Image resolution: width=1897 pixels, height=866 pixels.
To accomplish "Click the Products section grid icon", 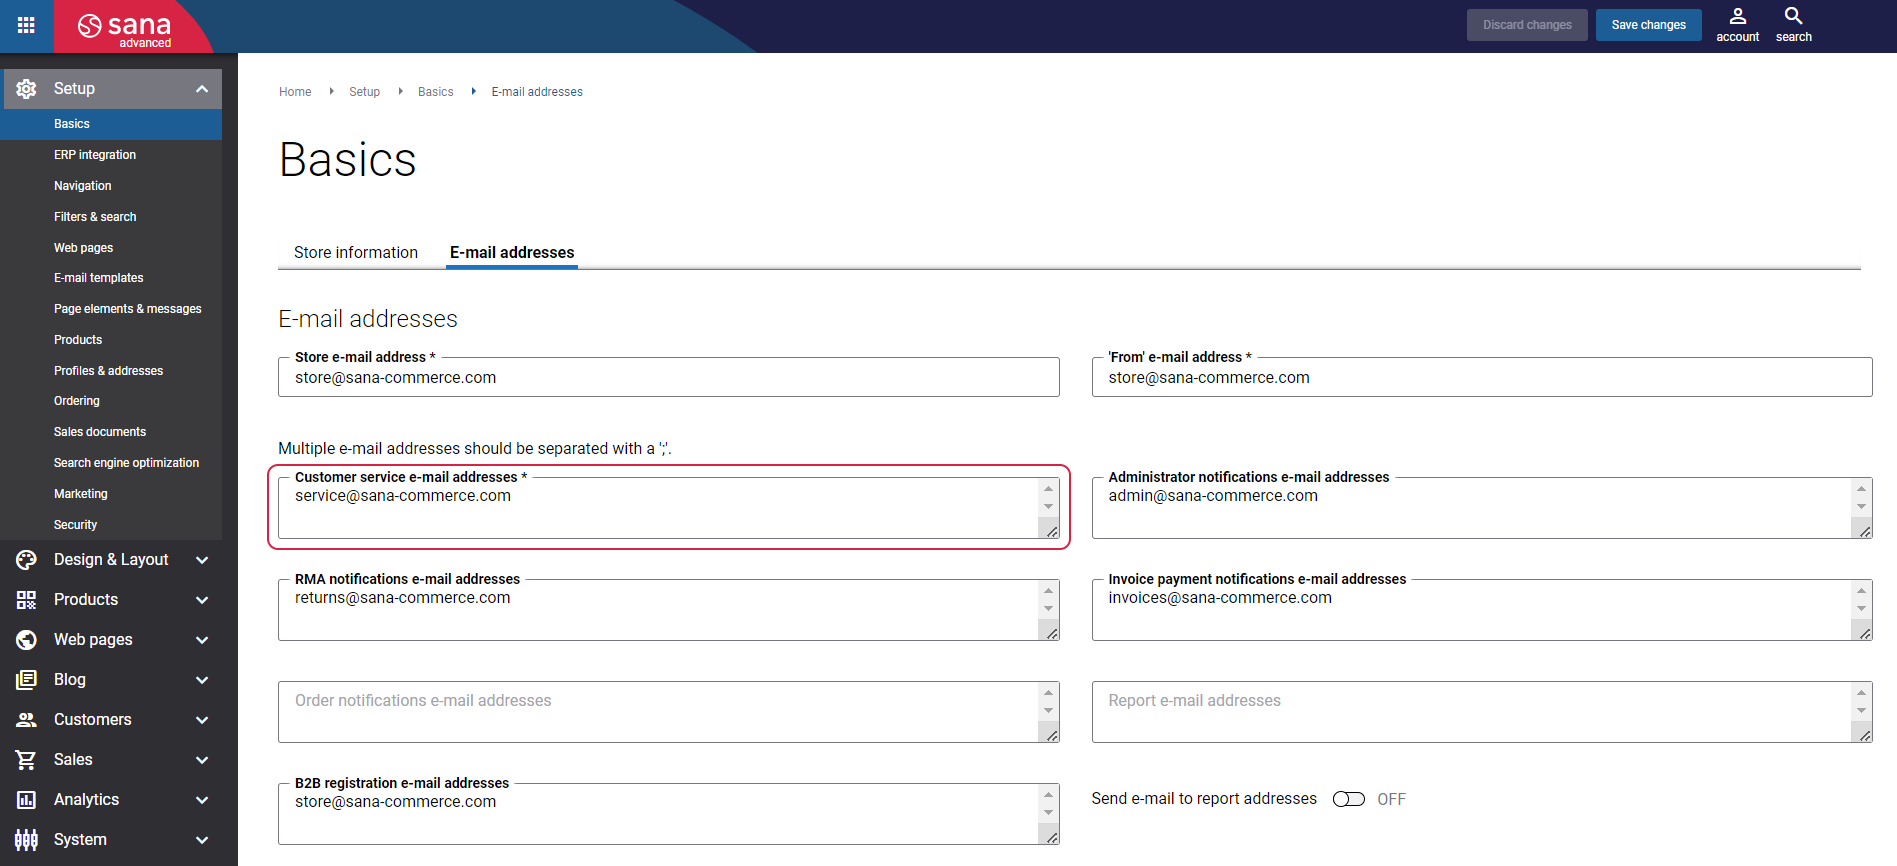I will [27, 600].
